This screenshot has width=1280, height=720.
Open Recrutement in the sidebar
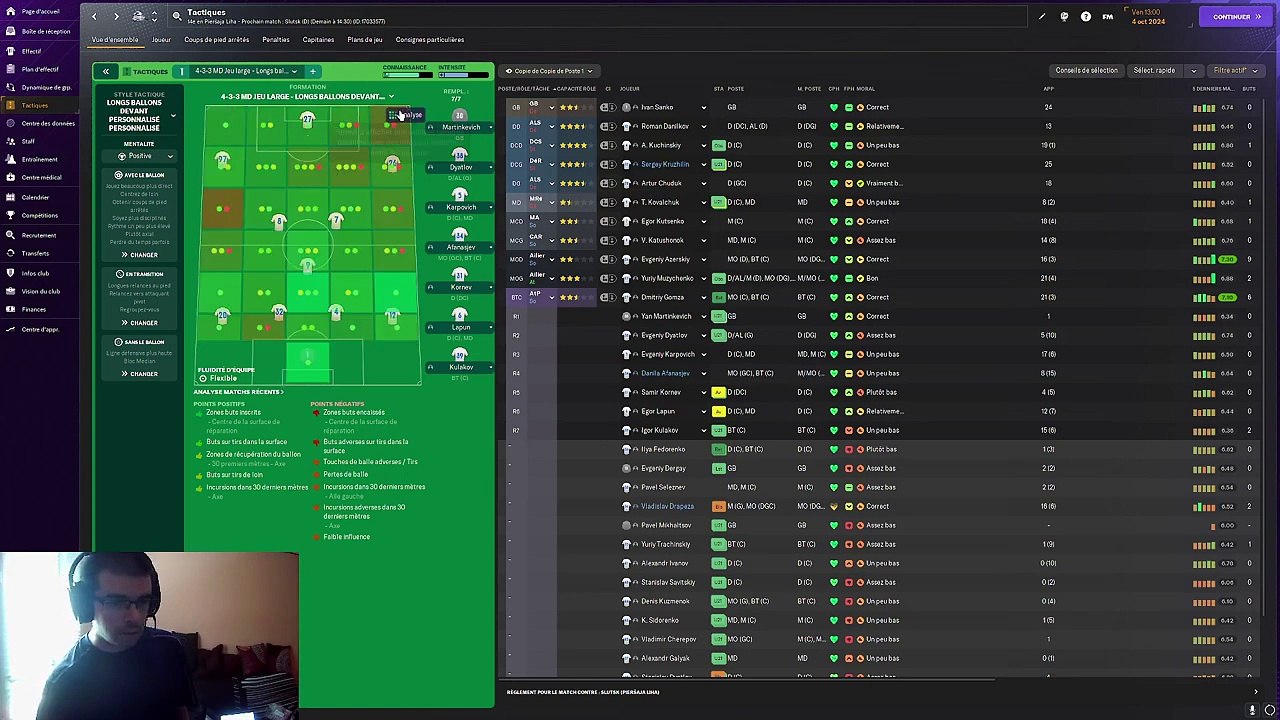(38, 235)
